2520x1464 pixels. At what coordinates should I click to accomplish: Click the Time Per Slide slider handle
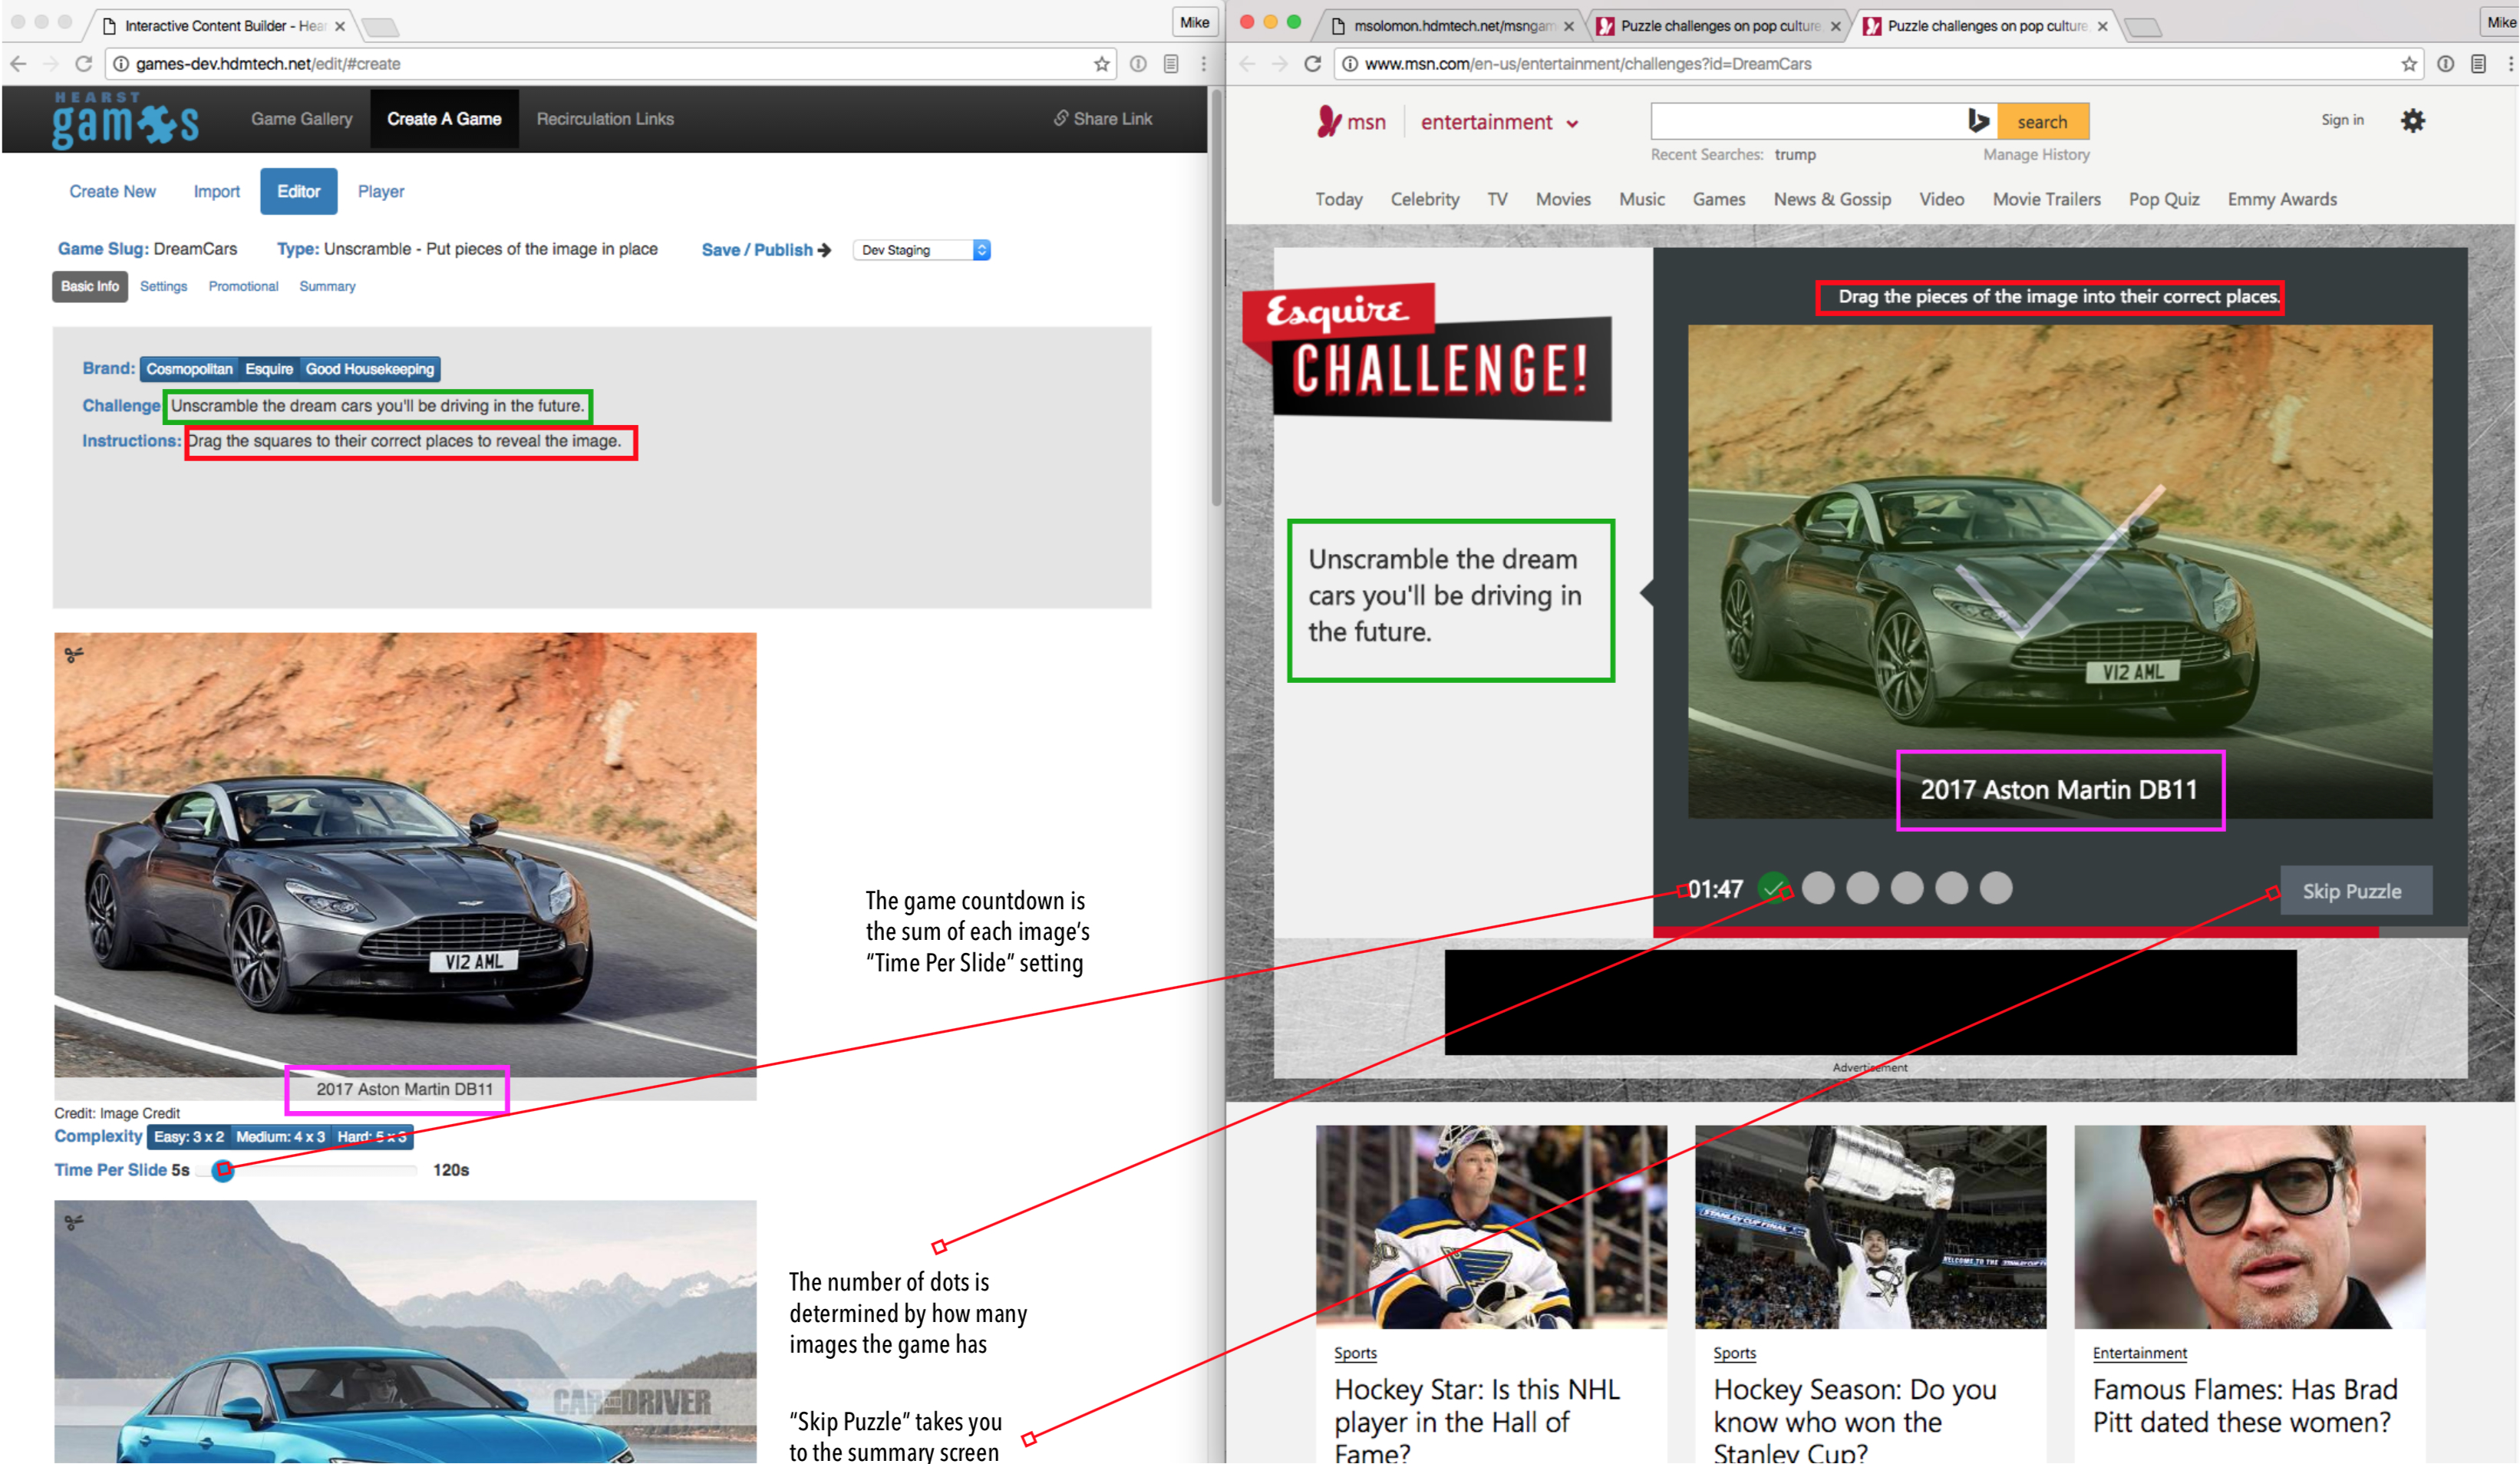coord(223,1170)
